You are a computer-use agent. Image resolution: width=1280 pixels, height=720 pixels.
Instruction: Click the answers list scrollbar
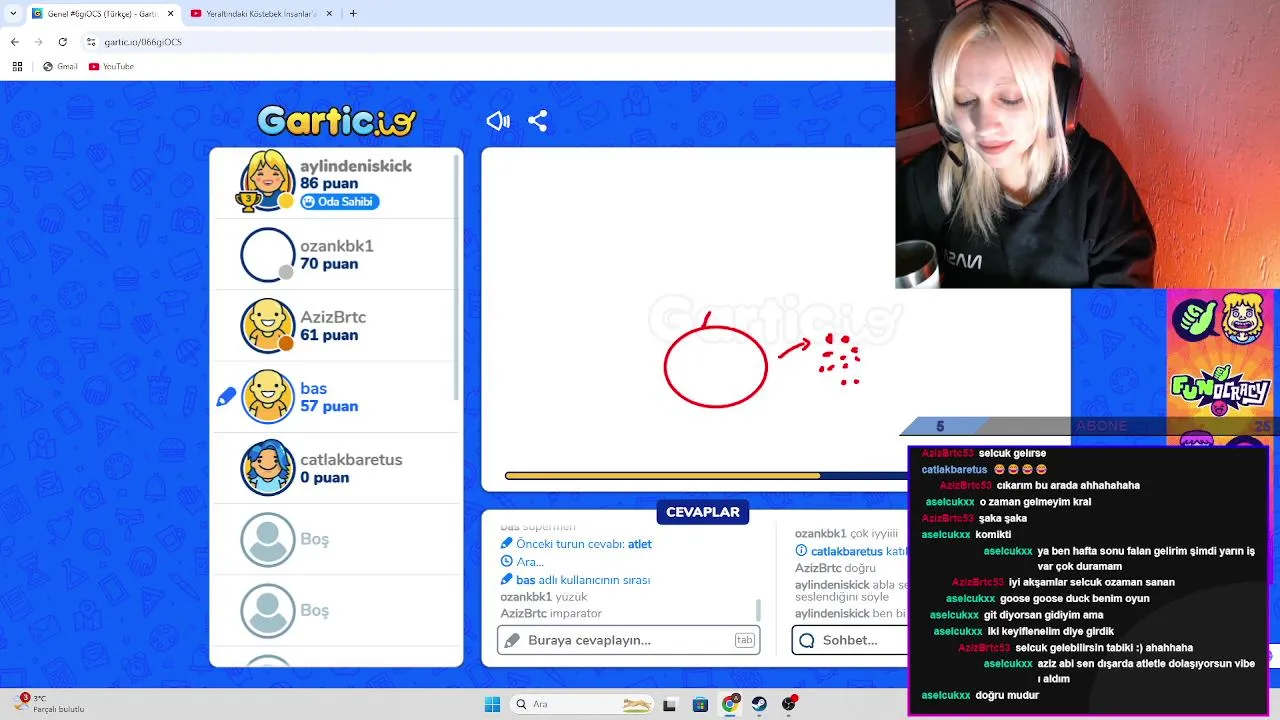[758, 610]
